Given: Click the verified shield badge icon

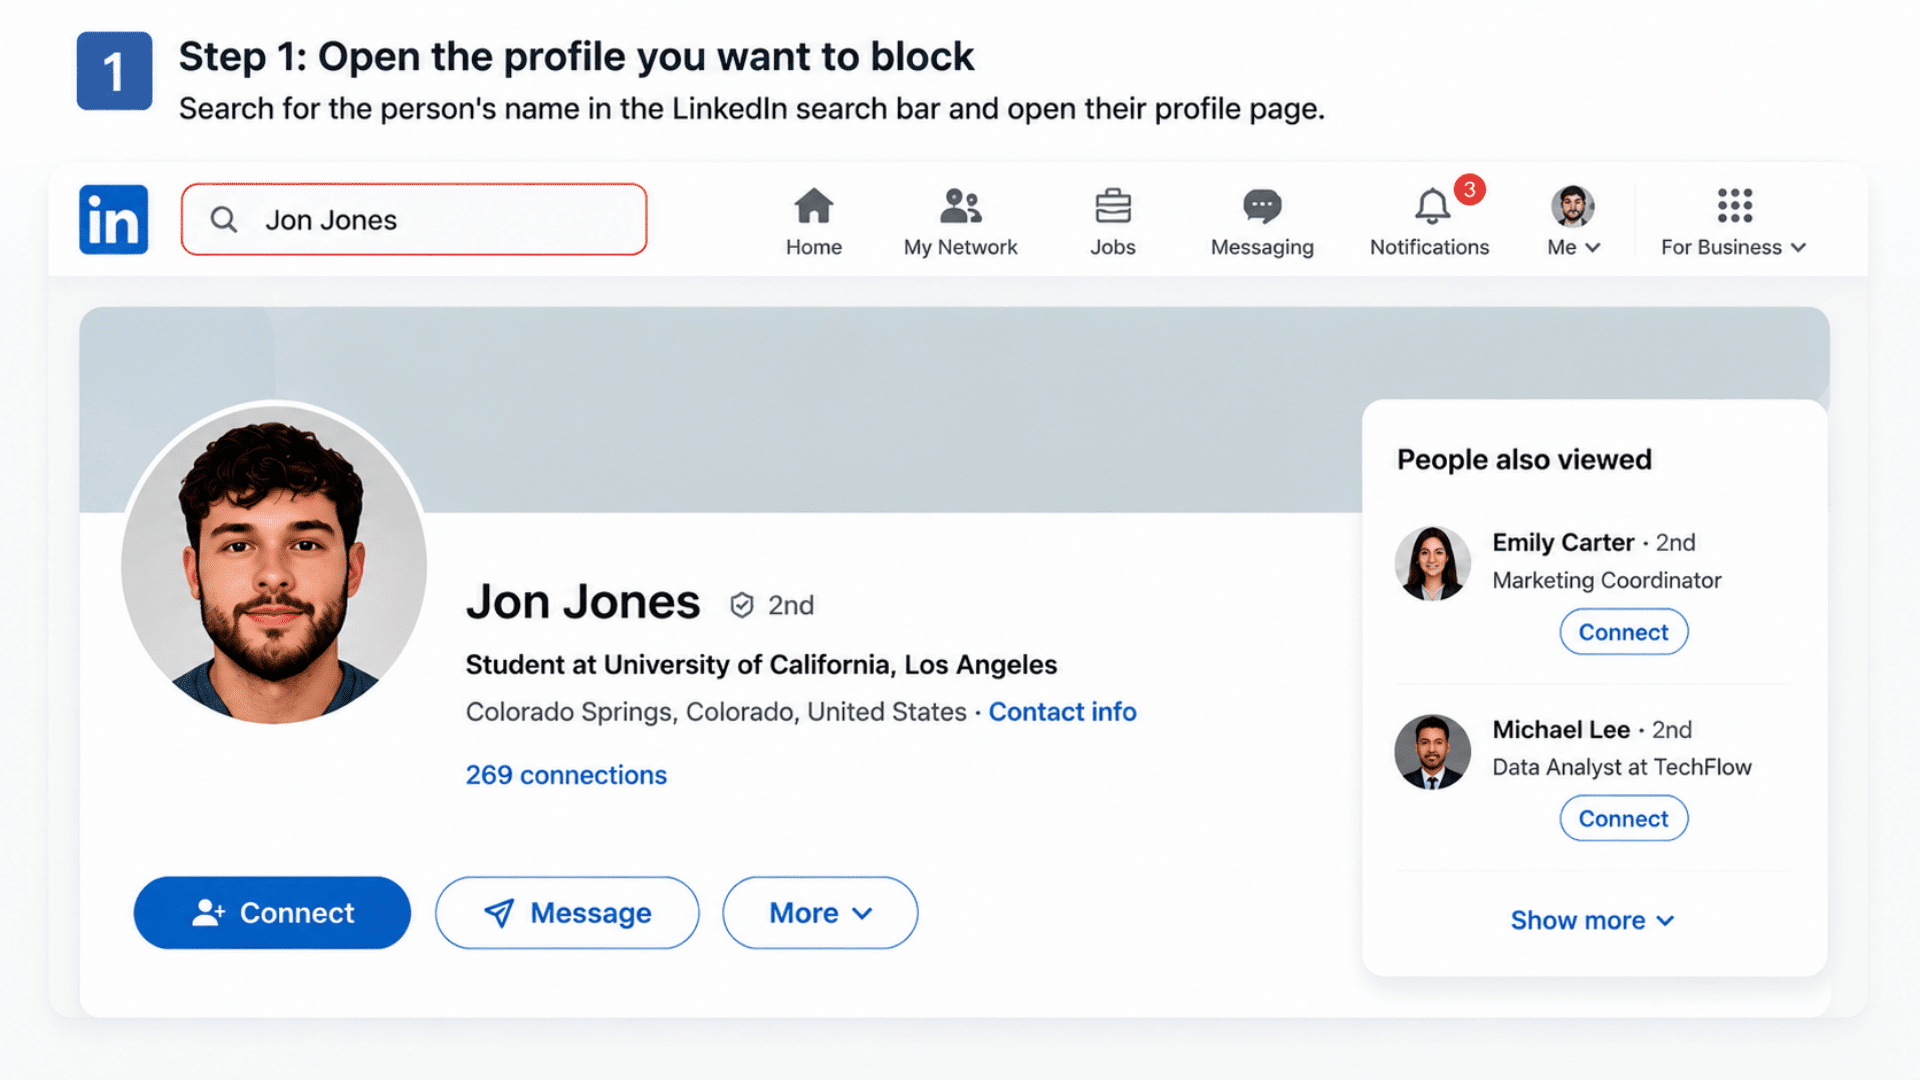Looking at the screenshot, I should 741,605.
